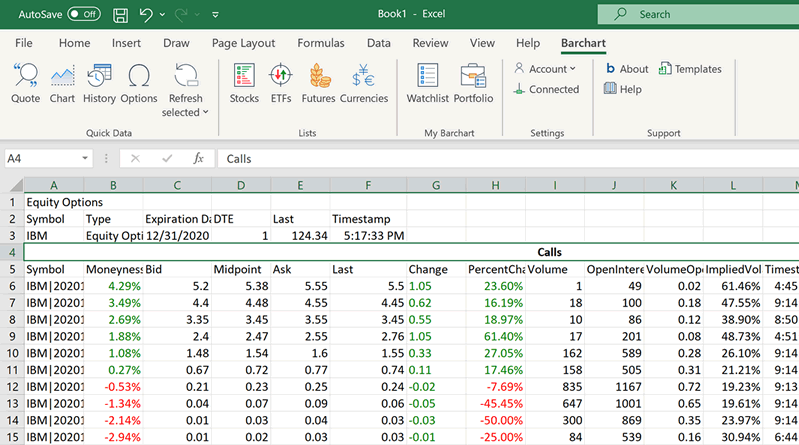Select the 12/31/2020 expiration date cell
Image resolution: width=799 pixels, height=445 pixels.
tap(177, 235)
